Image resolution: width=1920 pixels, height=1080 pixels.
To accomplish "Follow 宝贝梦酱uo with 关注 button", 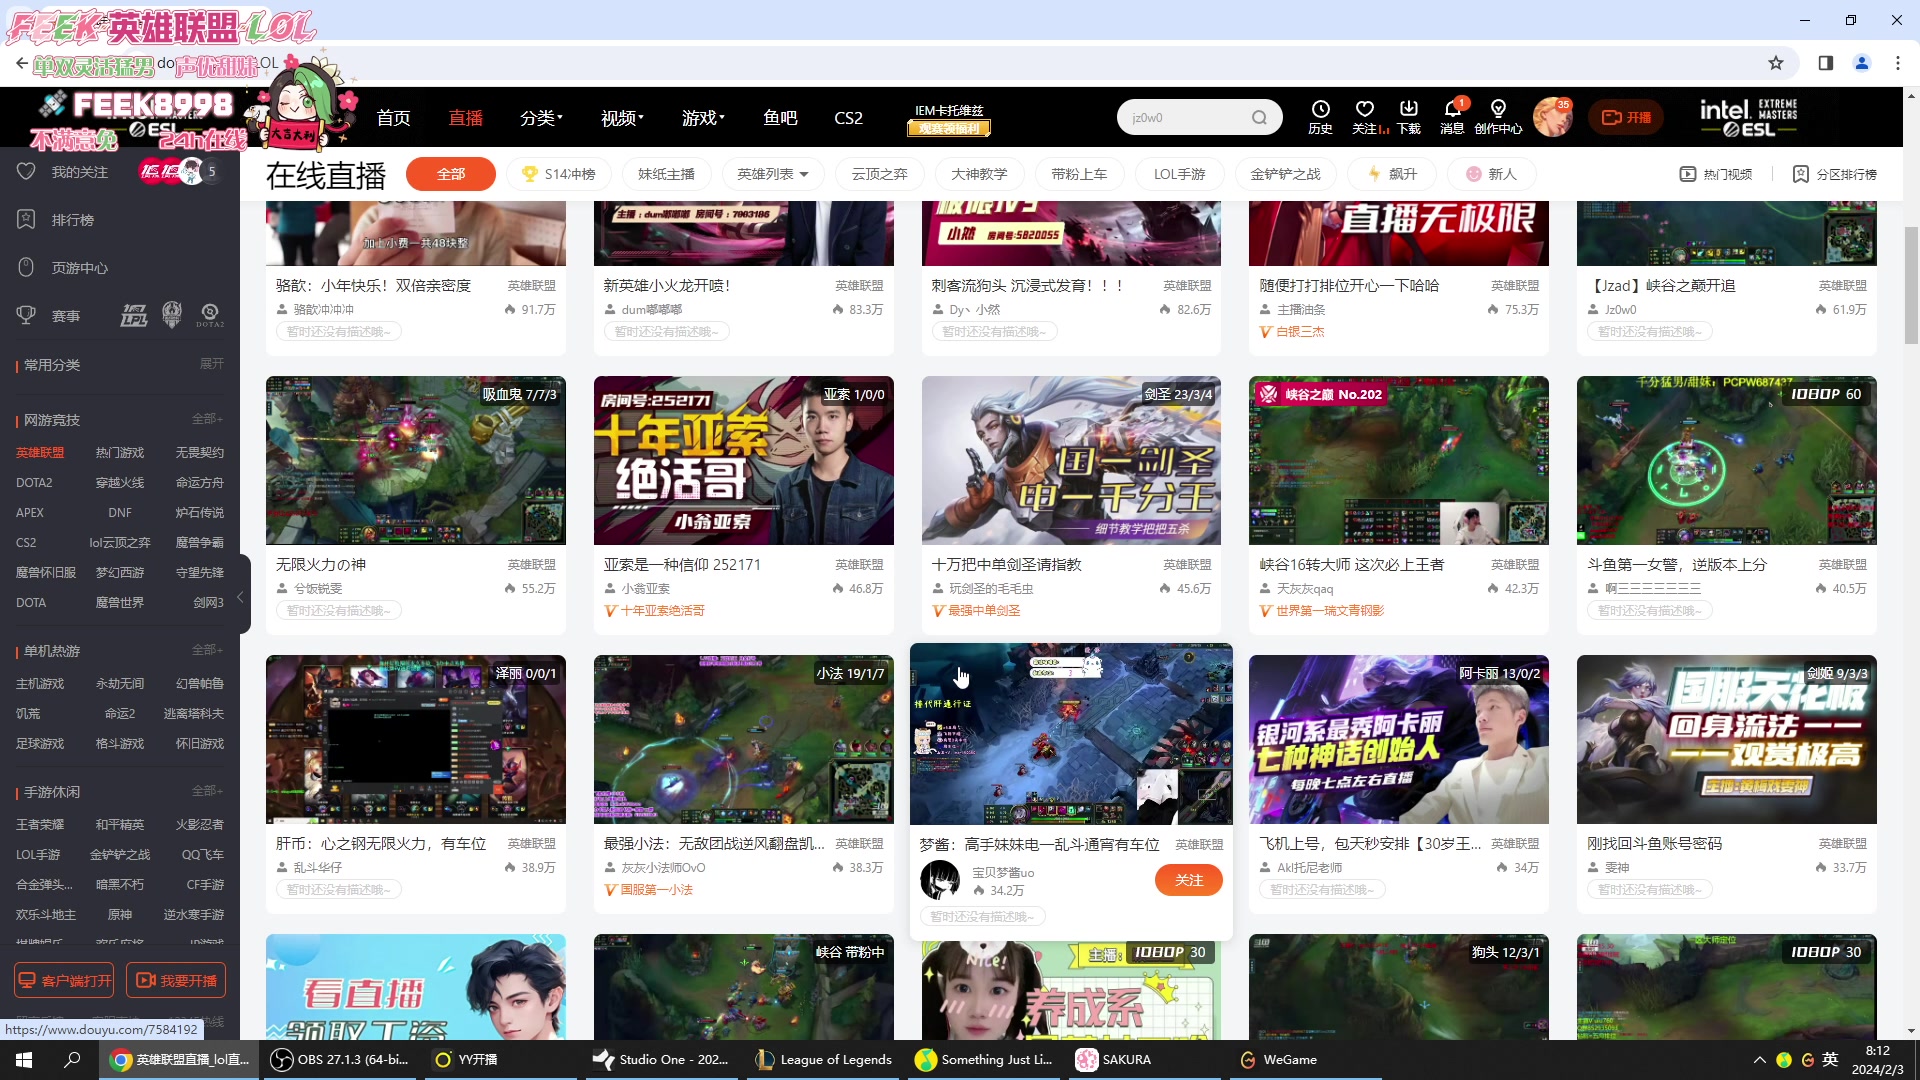I will coord(1188,880).
